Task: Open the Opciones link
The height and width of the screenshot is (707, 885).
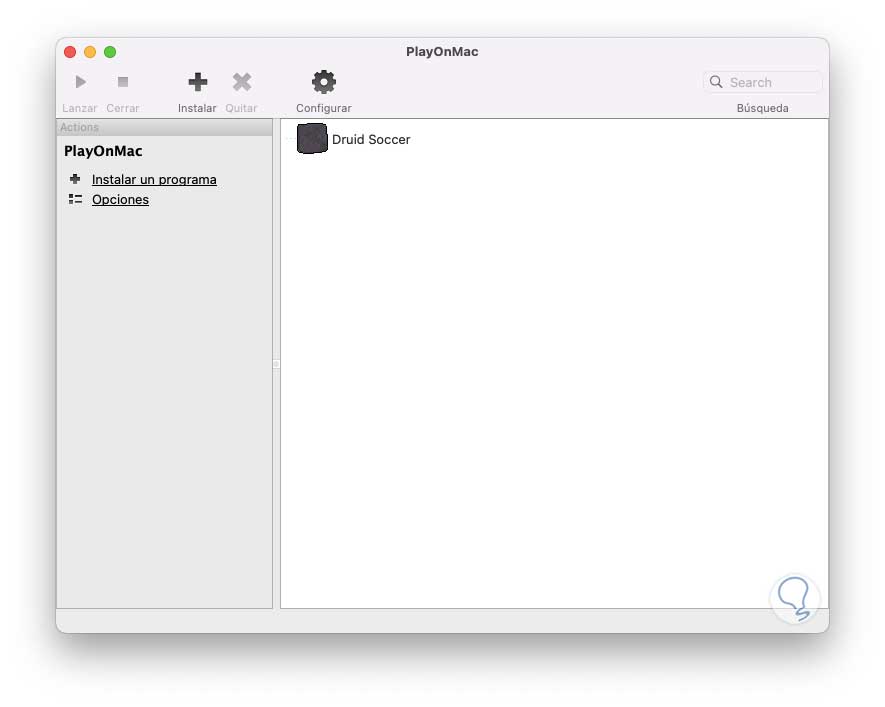Action: 120,200
